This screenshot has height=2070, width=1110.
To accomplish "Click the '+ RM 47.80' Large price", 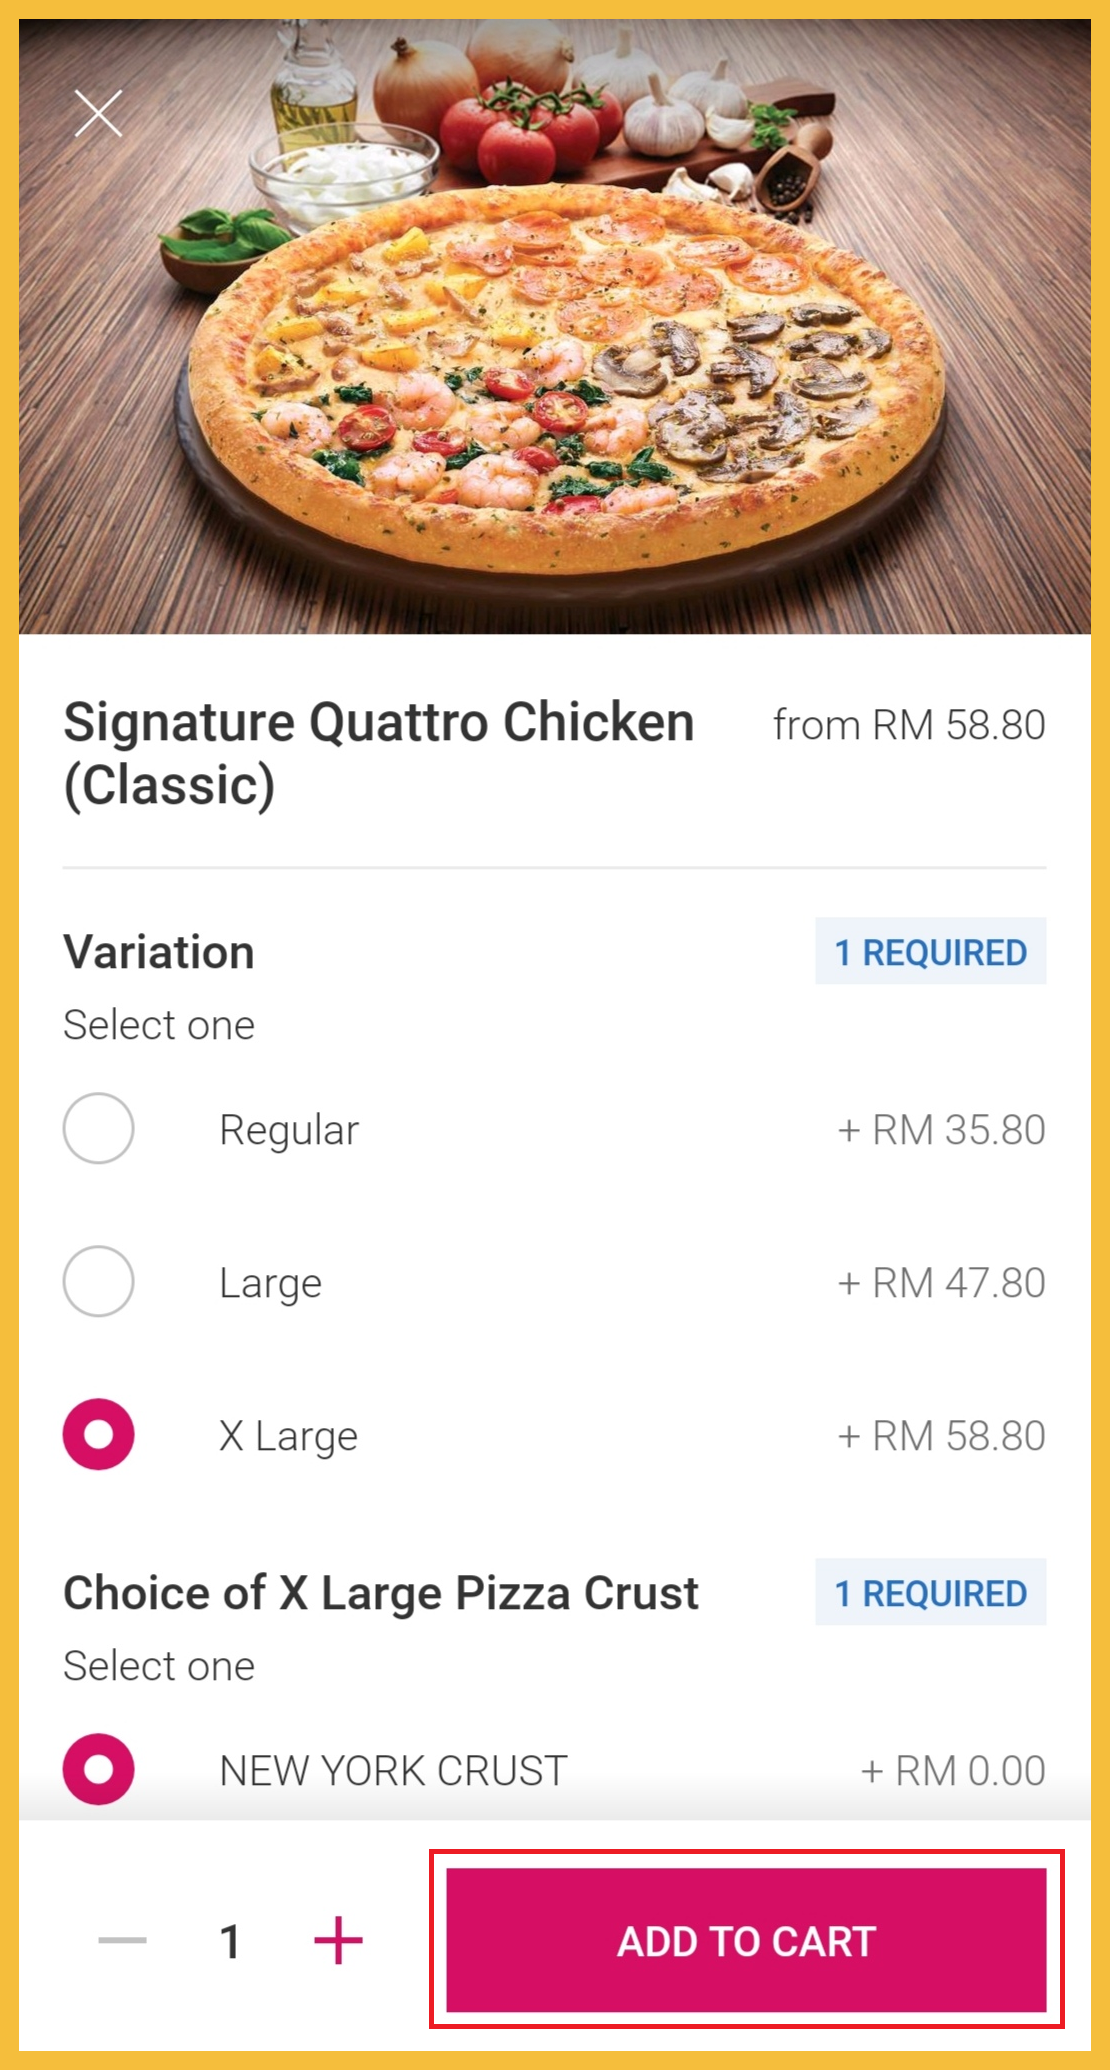I will pos(941,1283).
